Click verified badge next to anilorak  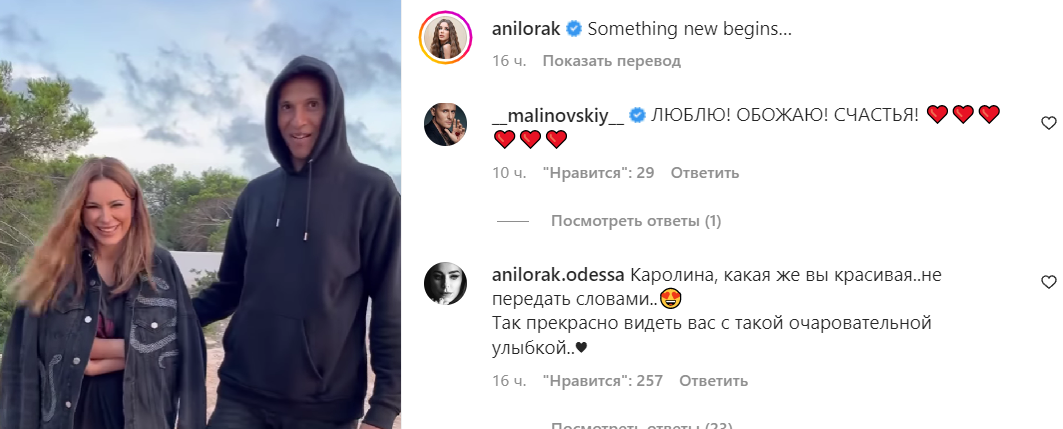[574, 29]
